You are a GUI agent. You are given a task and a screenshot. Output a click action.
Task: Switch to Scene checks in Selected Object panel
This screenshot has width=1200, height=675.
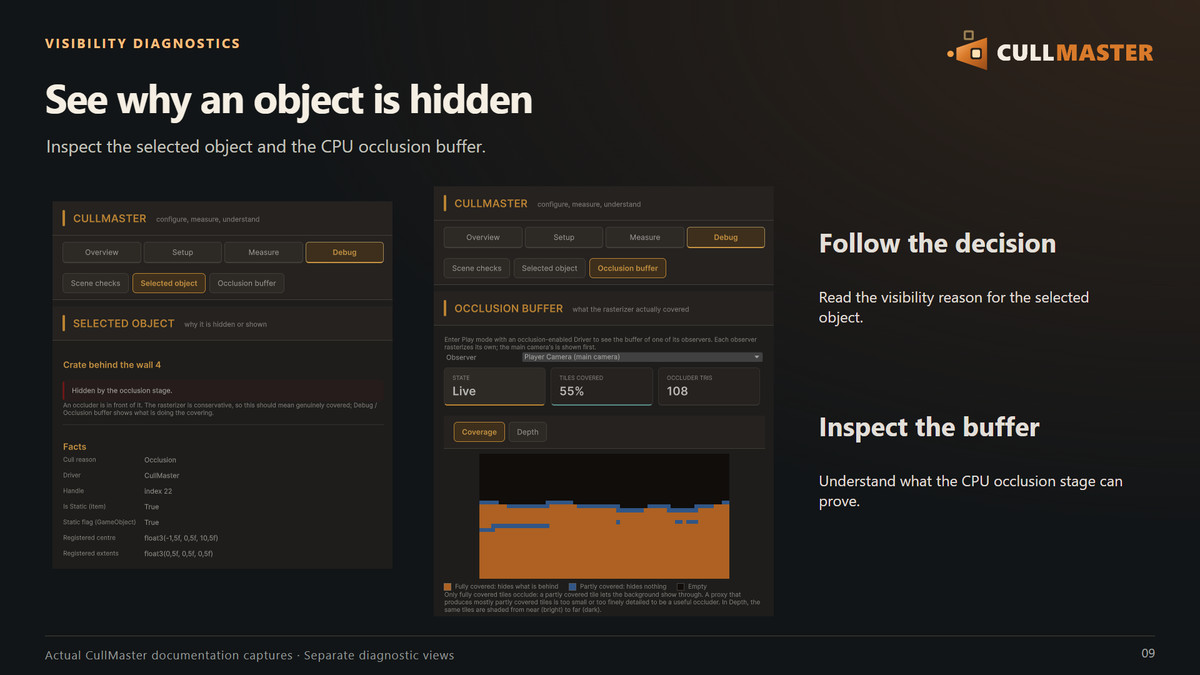click(95, 283)
